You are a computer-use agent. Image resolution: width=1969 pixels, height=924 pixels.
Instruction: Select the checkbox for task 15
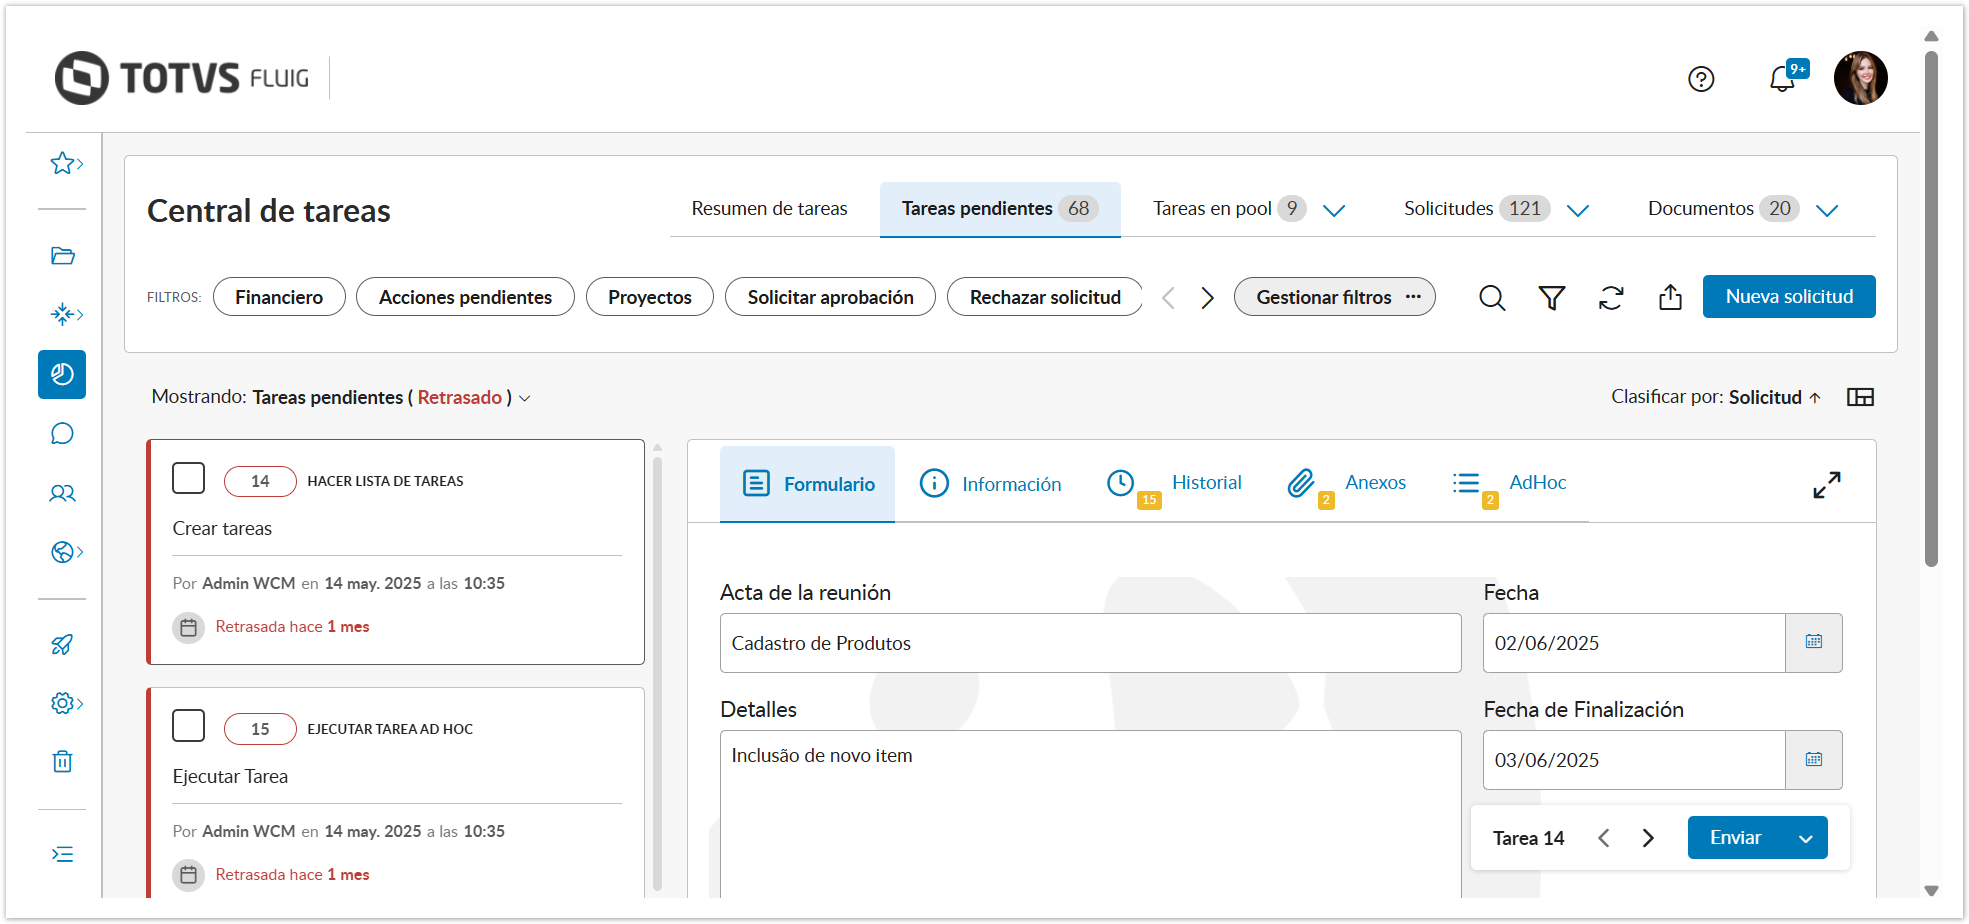click(189, 727)
